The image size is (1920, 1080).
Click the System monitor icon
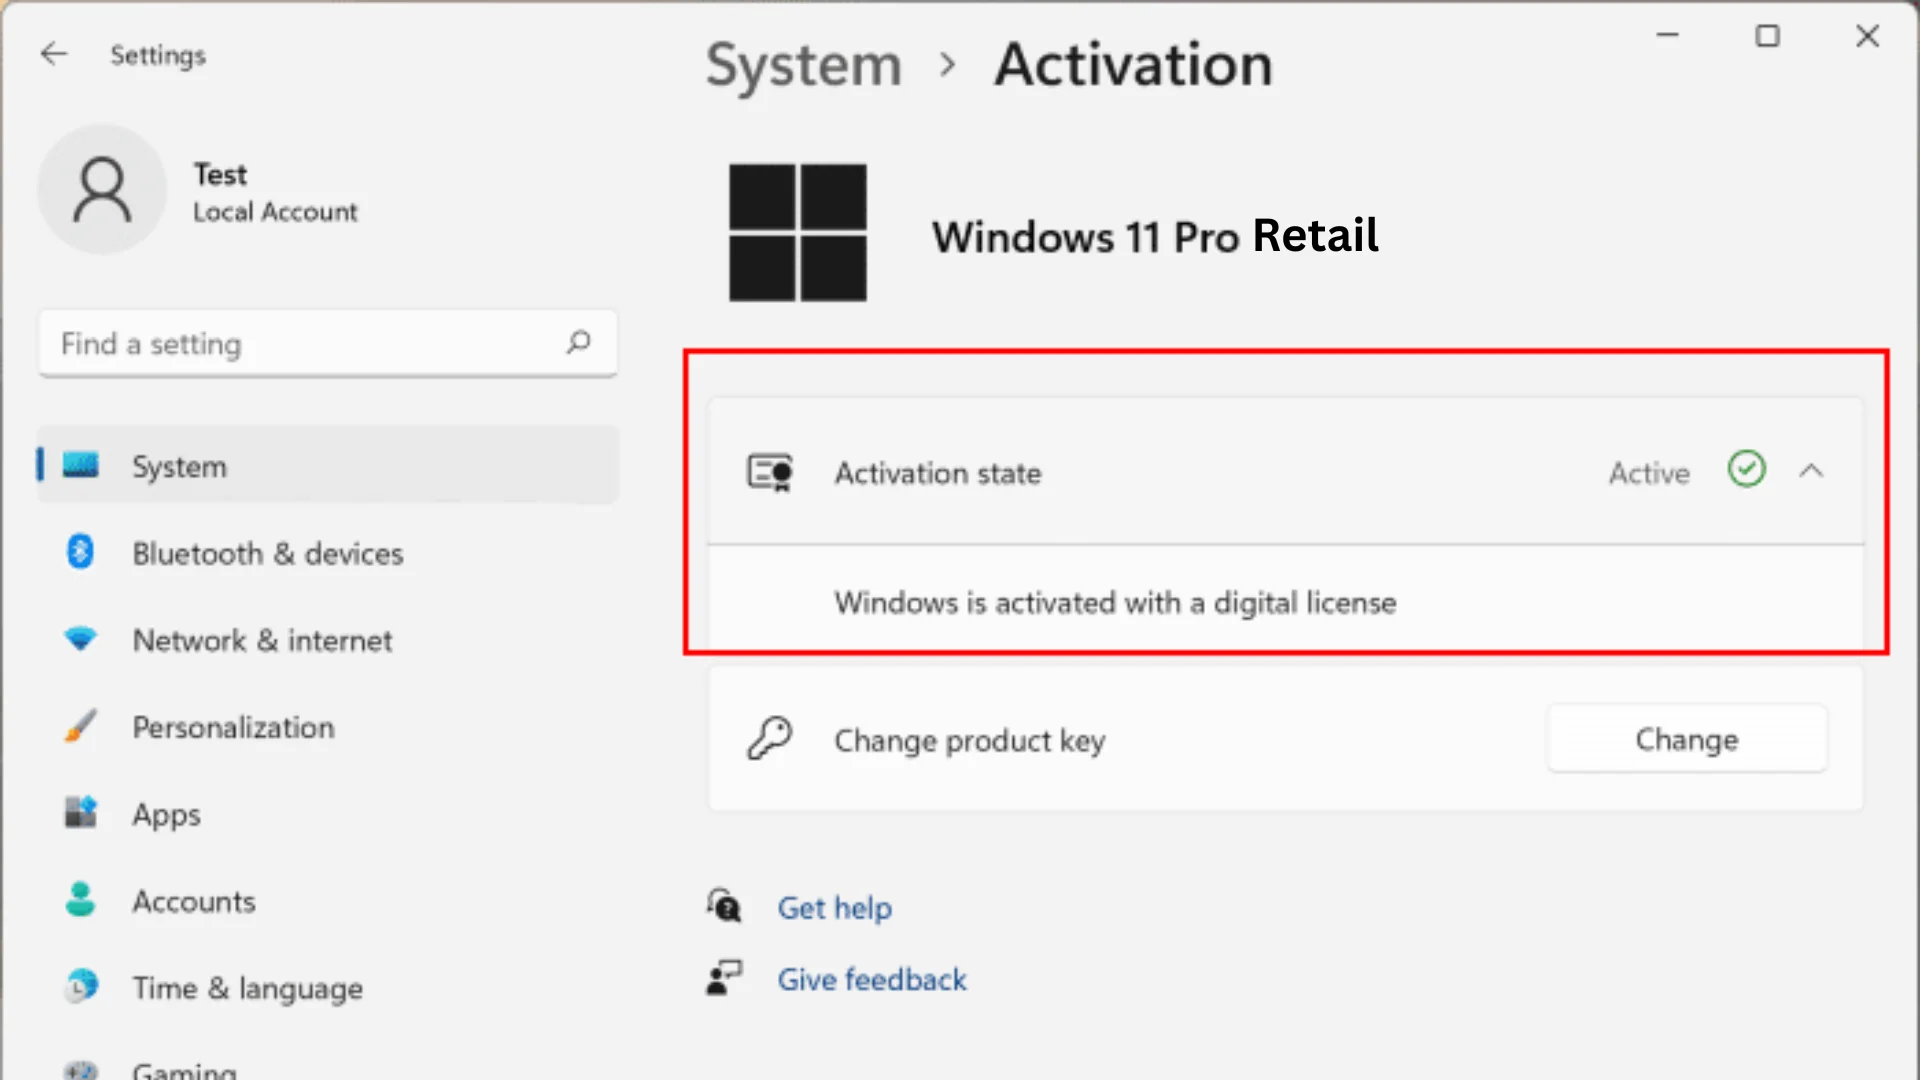pyautogui.click(x=80, y=465)
